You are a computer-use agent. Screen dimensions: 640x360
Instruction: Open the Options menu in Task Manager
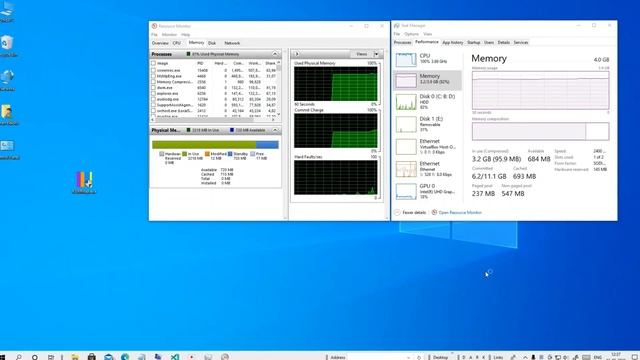click(x=411, y=34)
